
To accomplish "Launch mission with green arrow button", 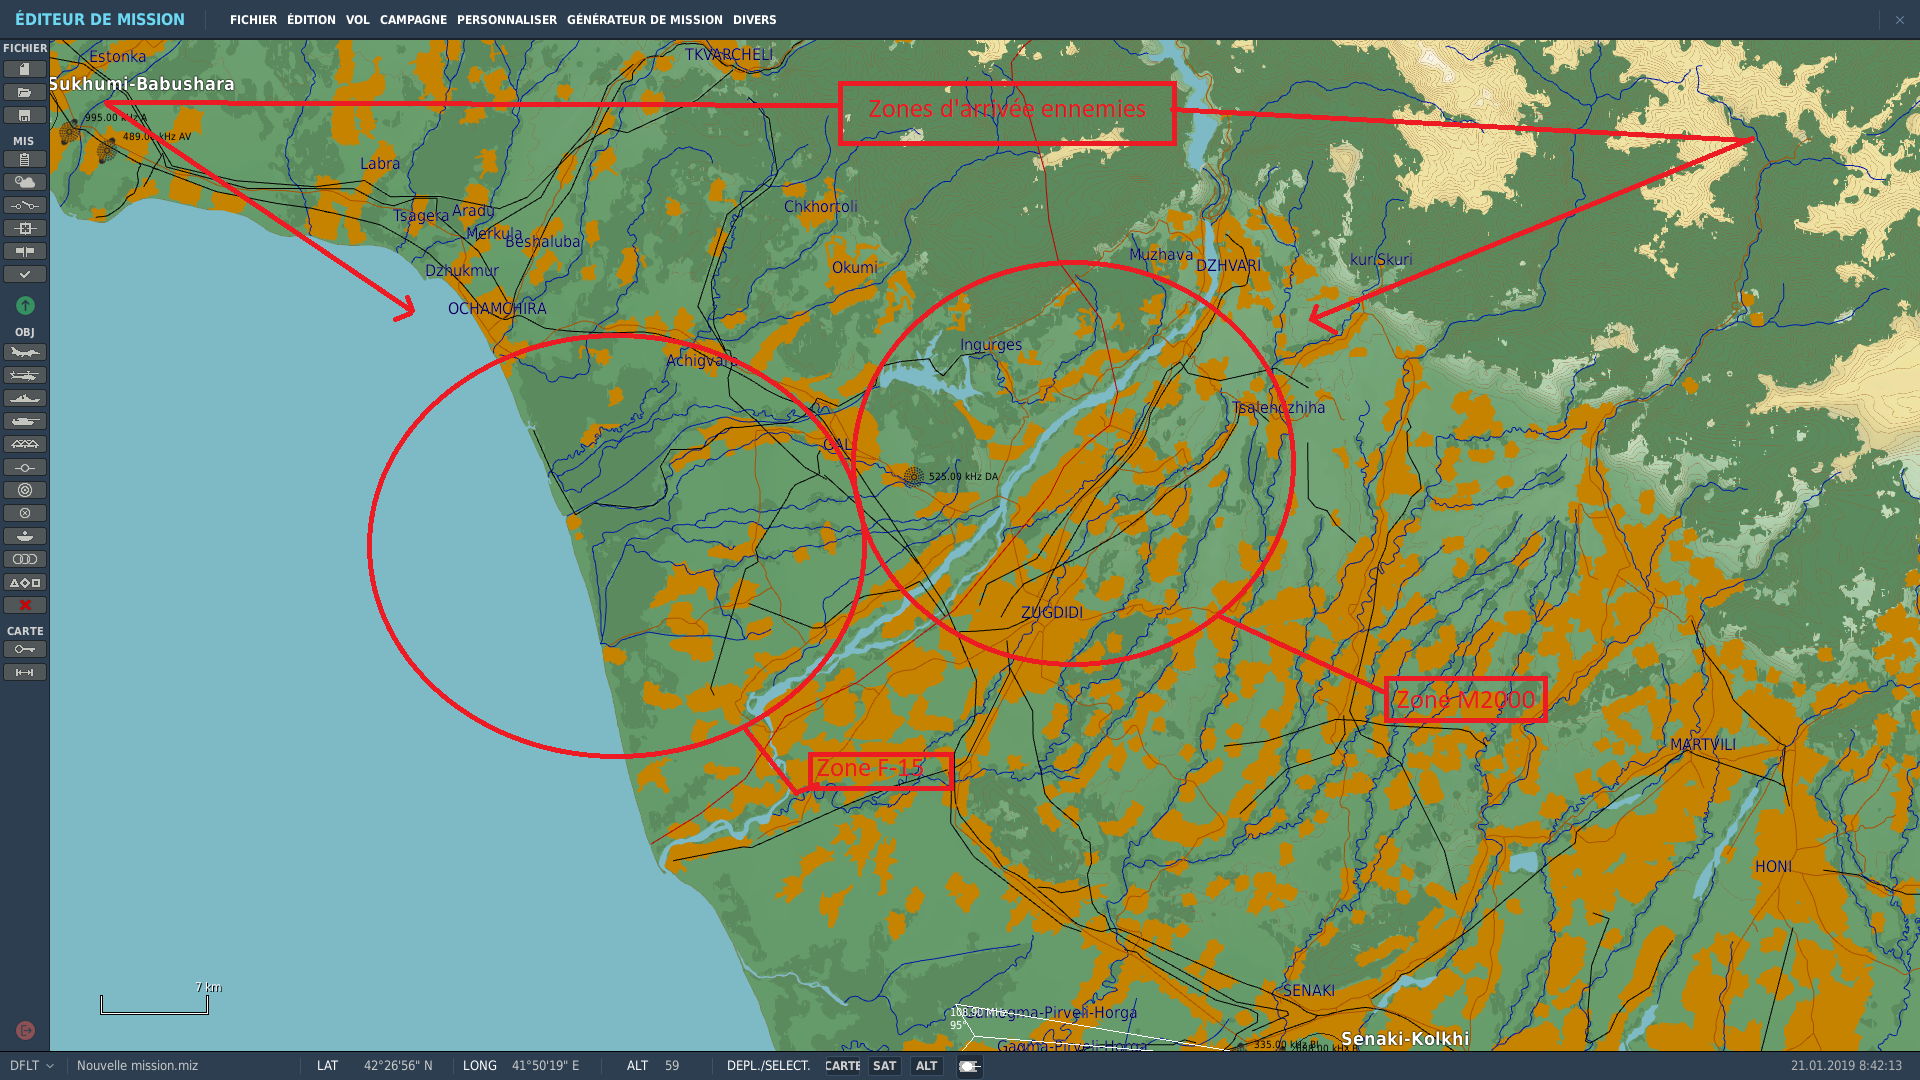I will point(25,305).
